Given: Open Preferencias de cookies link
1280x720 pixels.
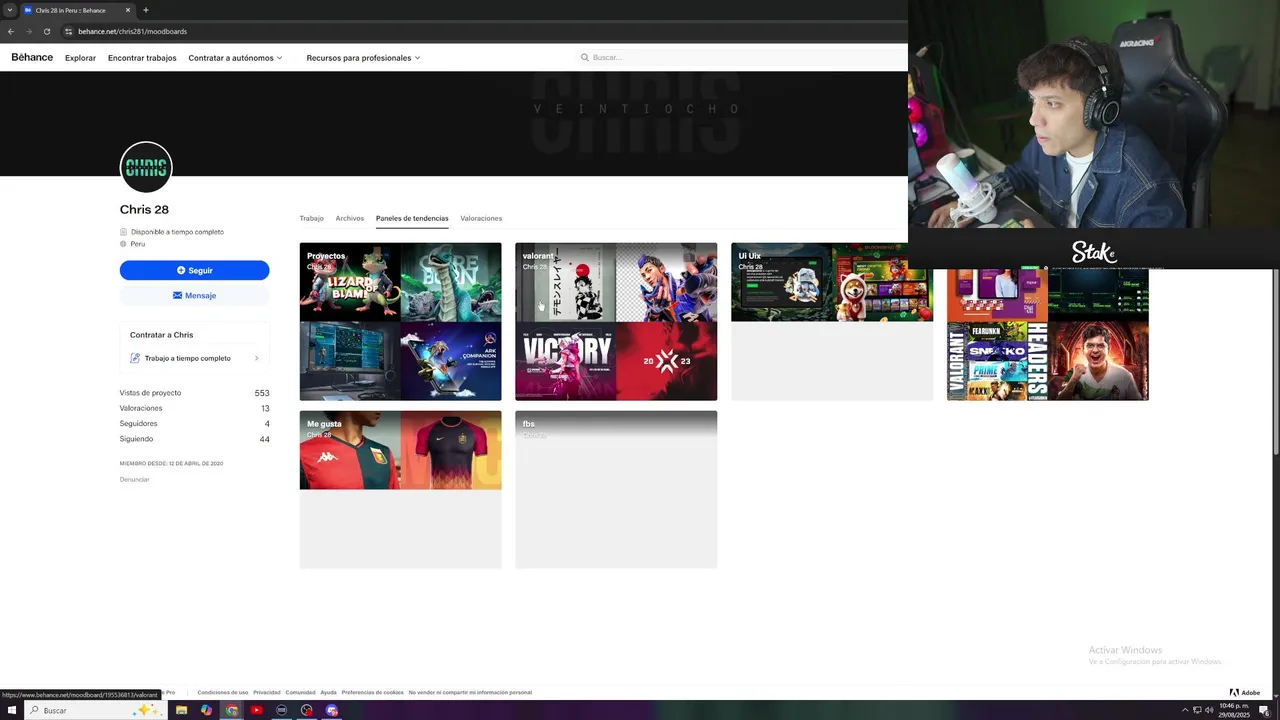Looking at the screenshot, I should tap(372, 692).
